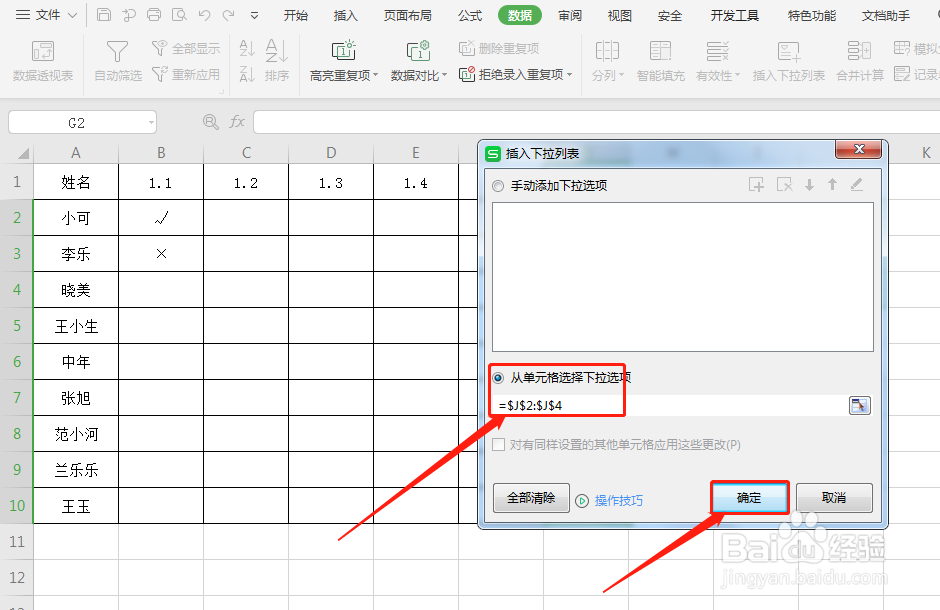This screenshot has height=610, width=940.
Task: Switch to the 审阅 ribbon tab
Action: 570,16
